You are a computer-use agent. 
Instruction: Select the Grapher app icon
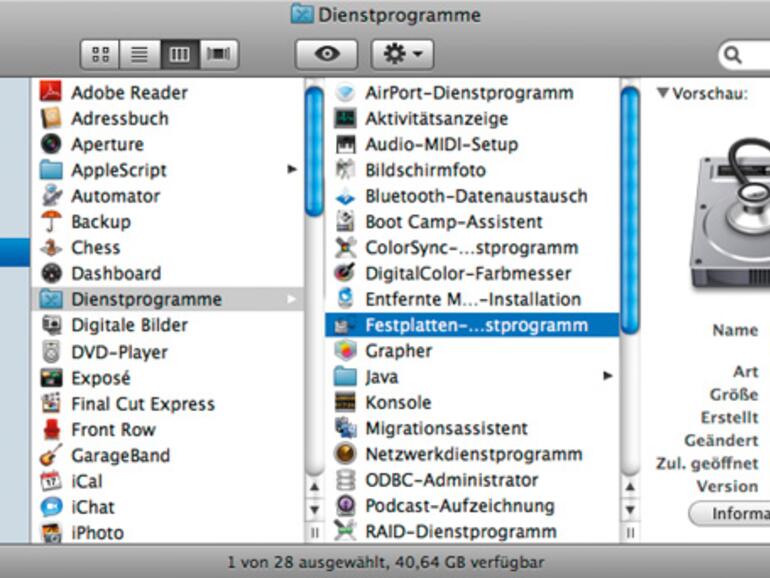345,351
